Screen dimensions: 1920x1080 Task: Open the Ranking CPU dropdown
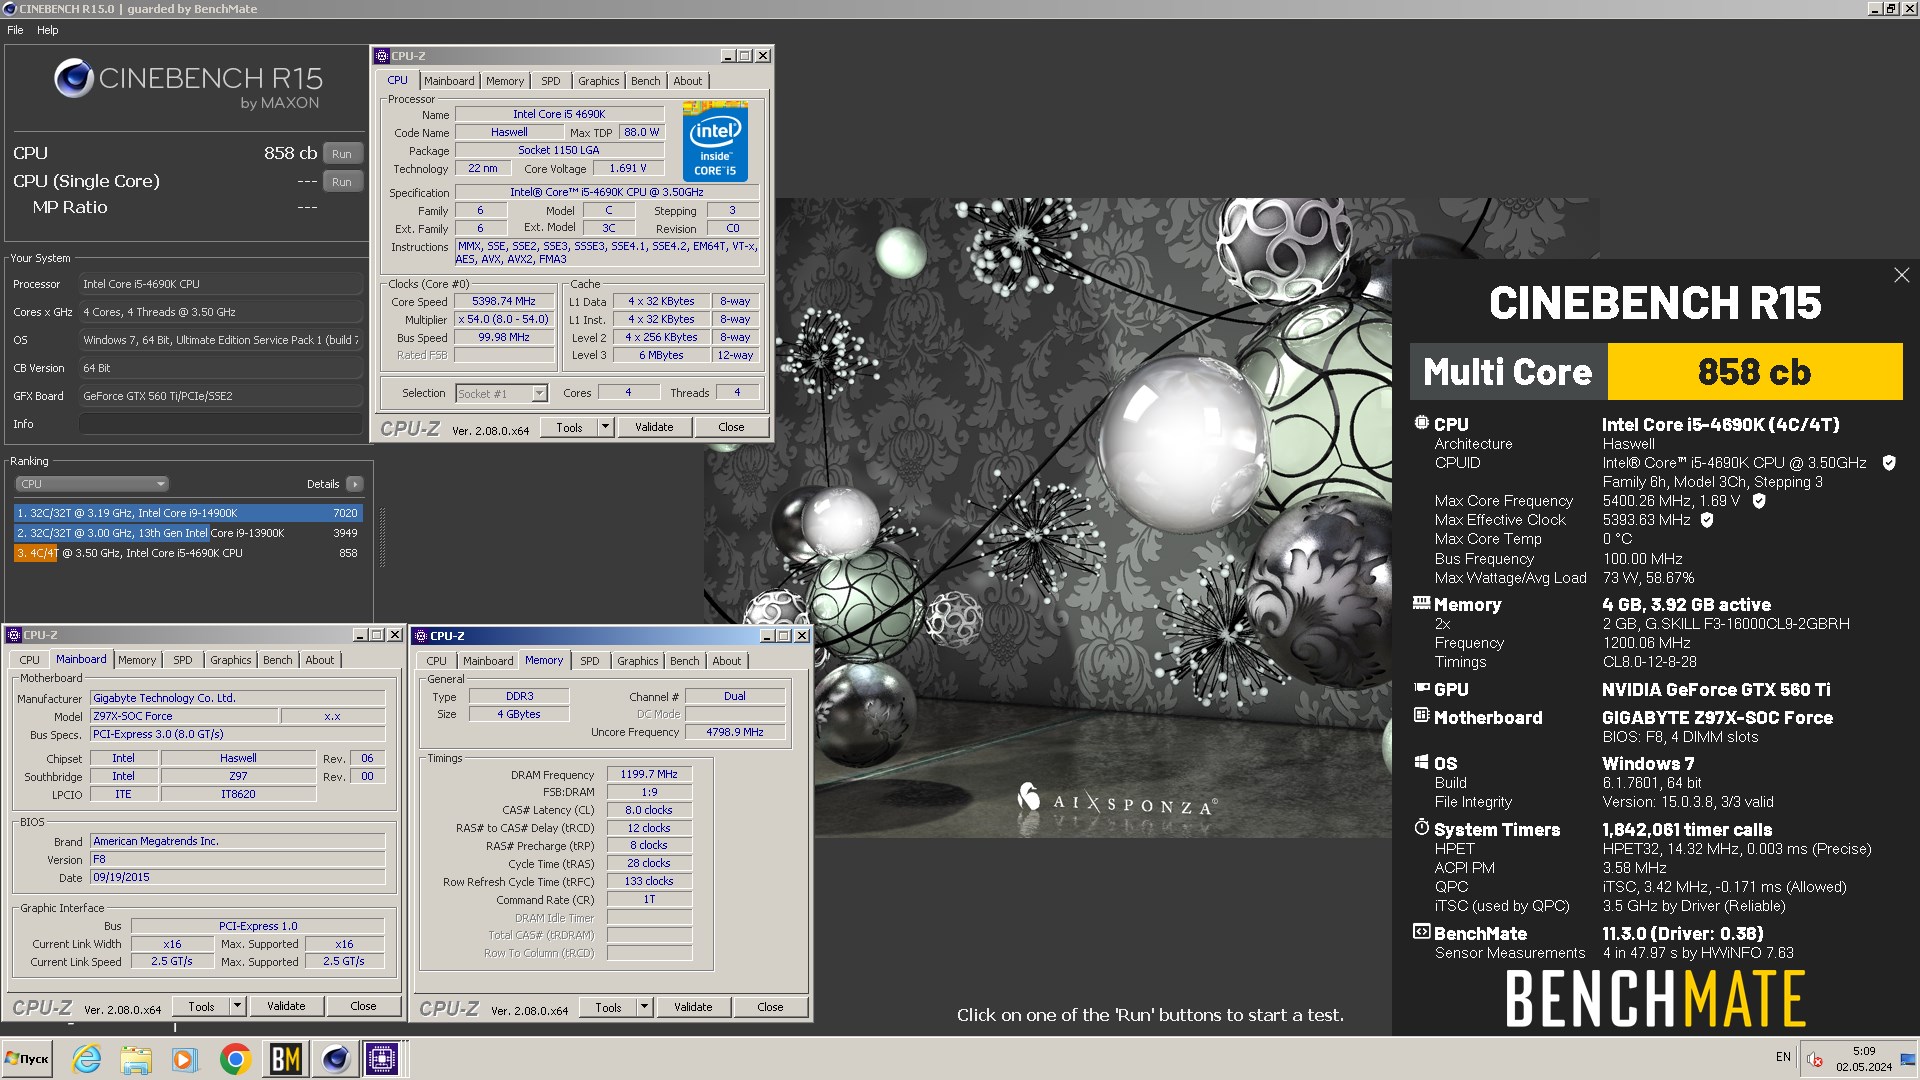point(91,484)
